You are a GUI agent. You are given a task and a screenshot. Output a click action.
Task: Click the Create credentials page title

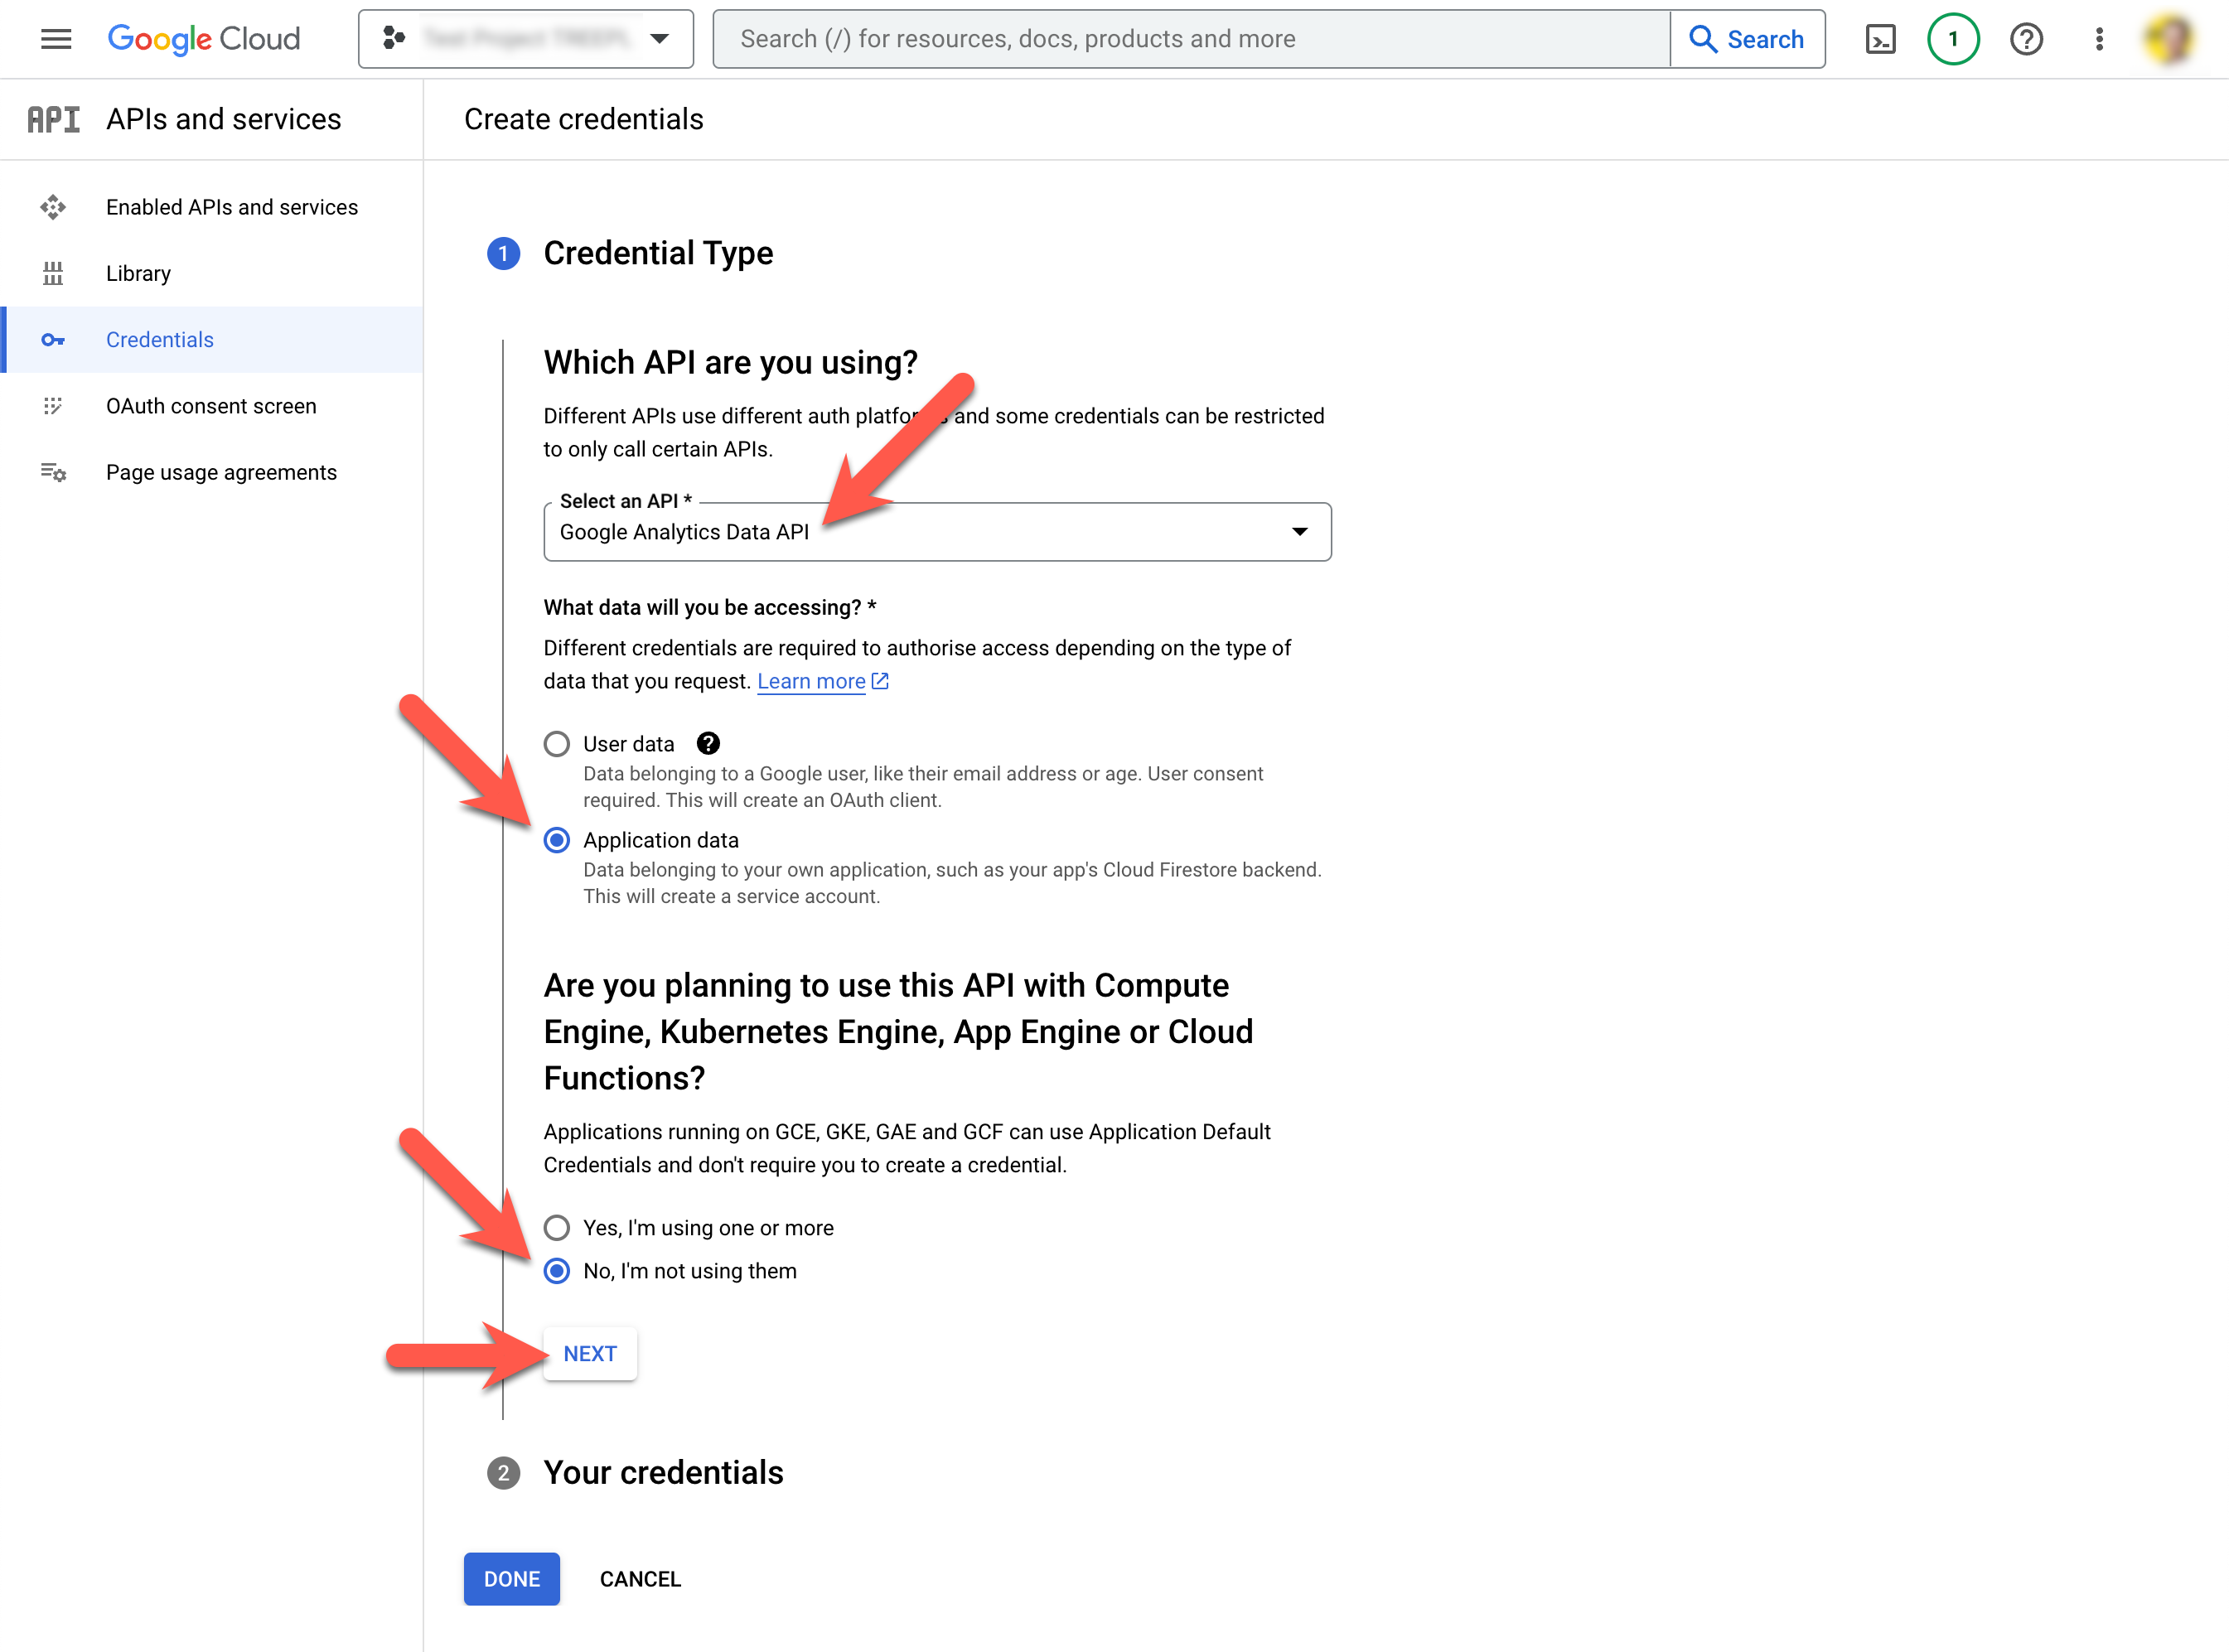point(584,119)
